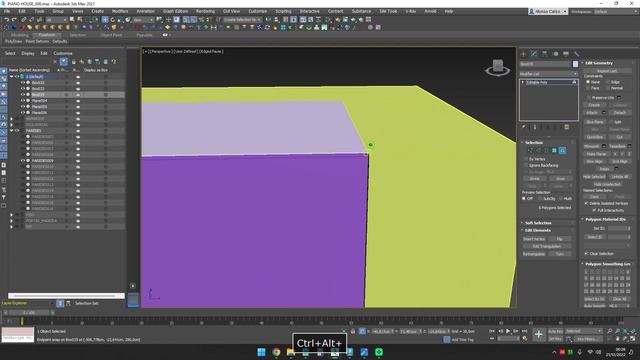Activate the Select and Rotate tool
Viewport: 640px width, 360px height.
(113, 19)
